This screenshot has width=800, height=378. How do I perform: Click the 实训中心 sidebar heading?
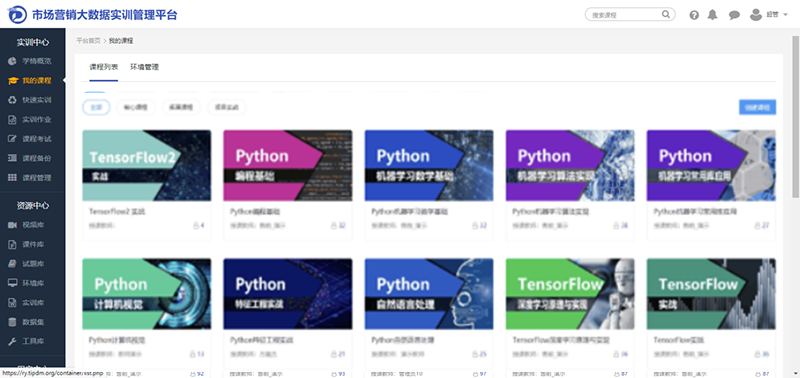[33, 42]
